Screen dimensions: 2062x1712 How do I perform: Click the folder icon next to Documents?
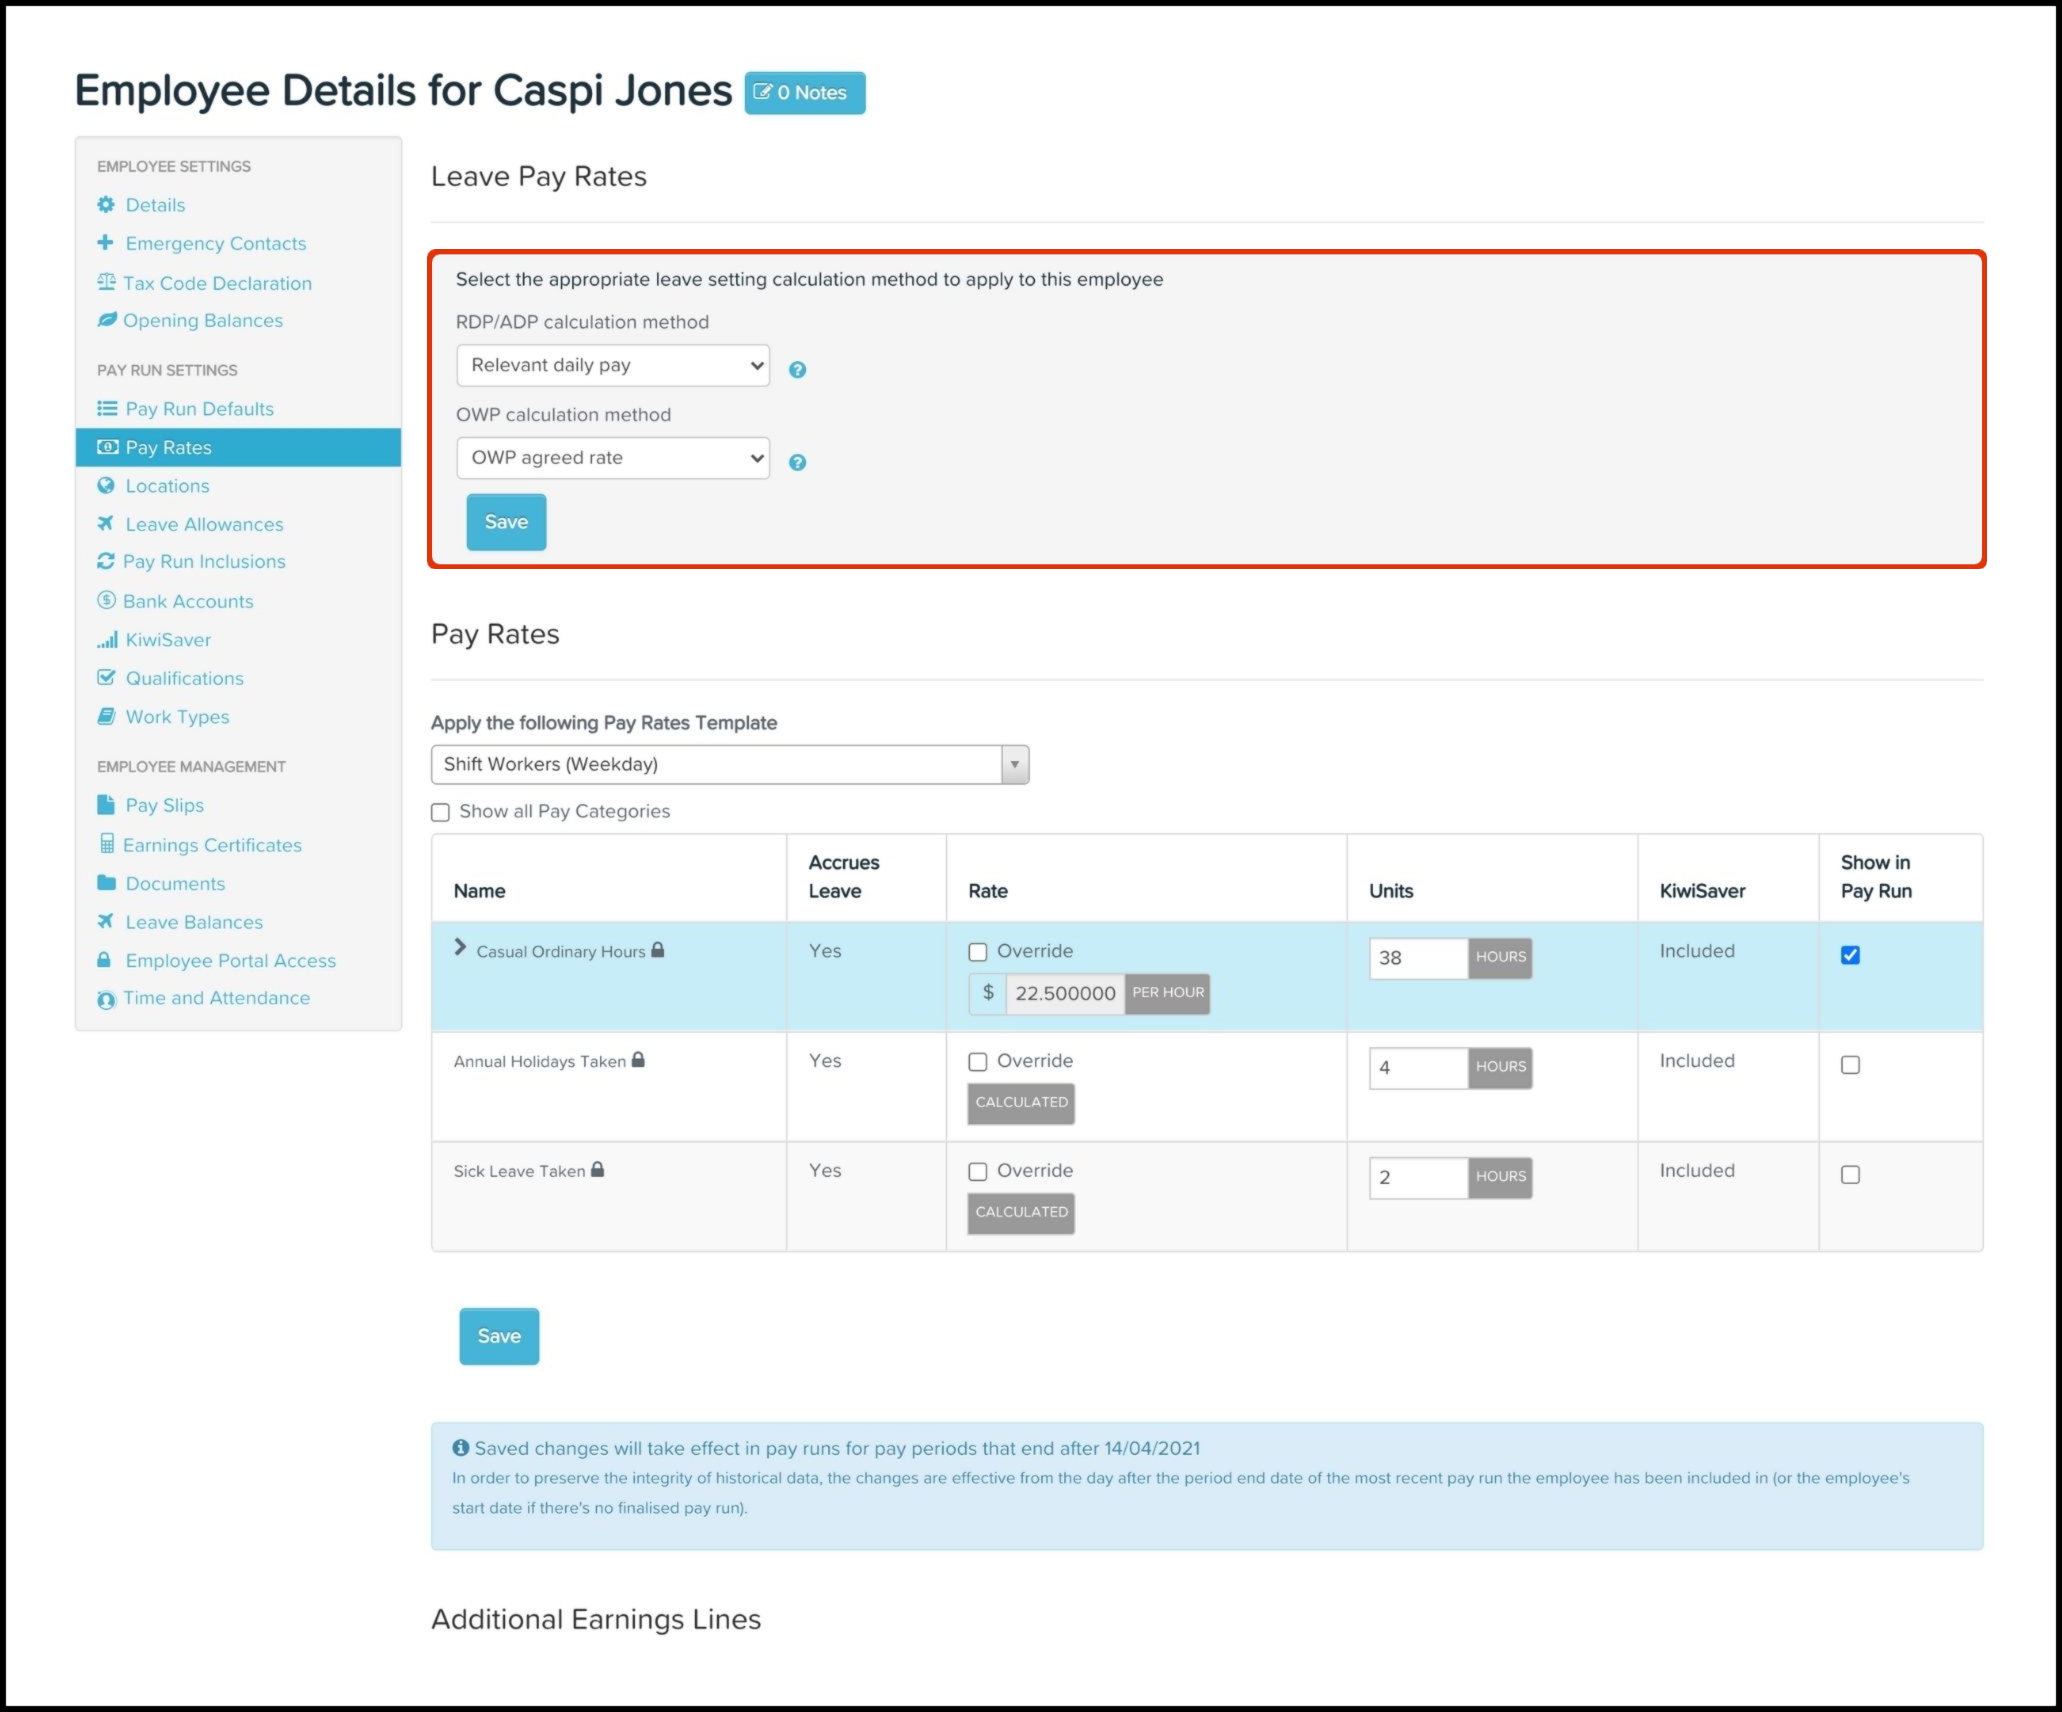(x=106, y=883)
